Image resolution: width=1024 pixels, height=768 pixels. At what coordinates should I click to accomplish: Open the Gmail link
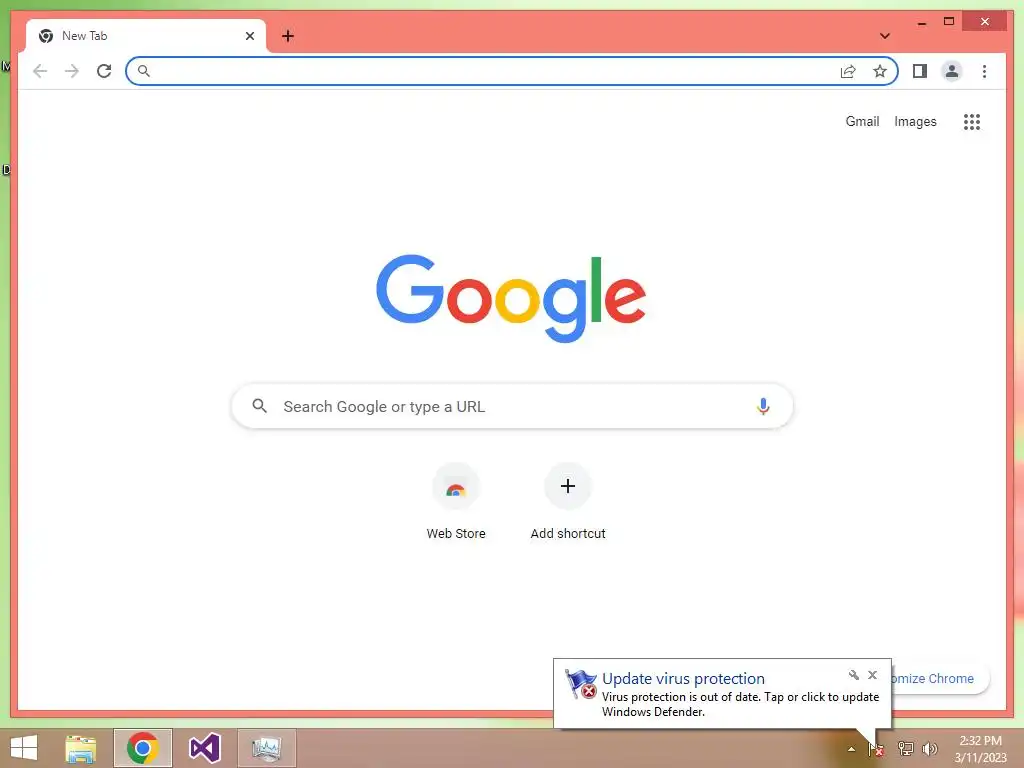coord(862,121)
